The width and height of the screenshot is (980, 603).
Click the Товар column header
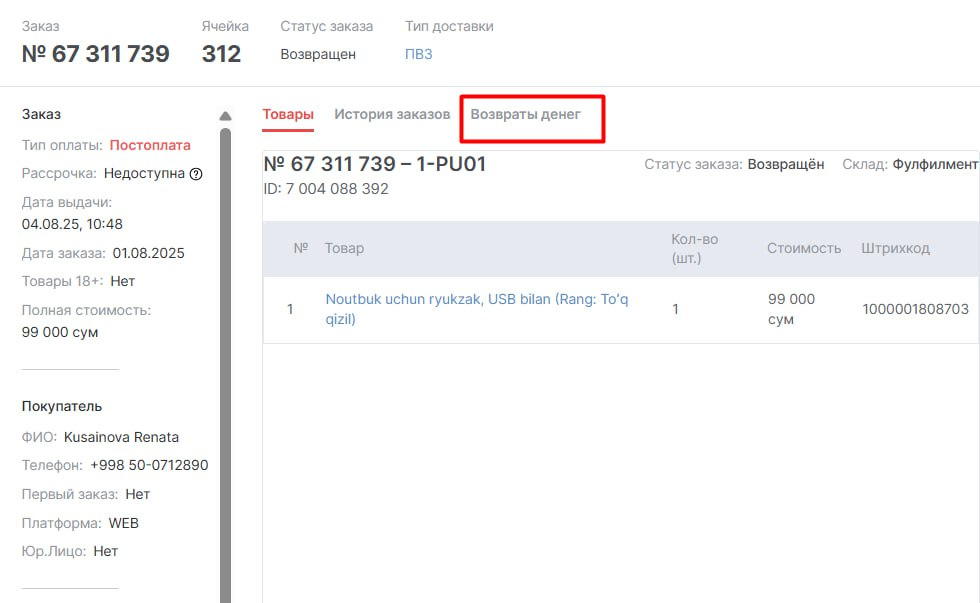(x=345, y=248)
